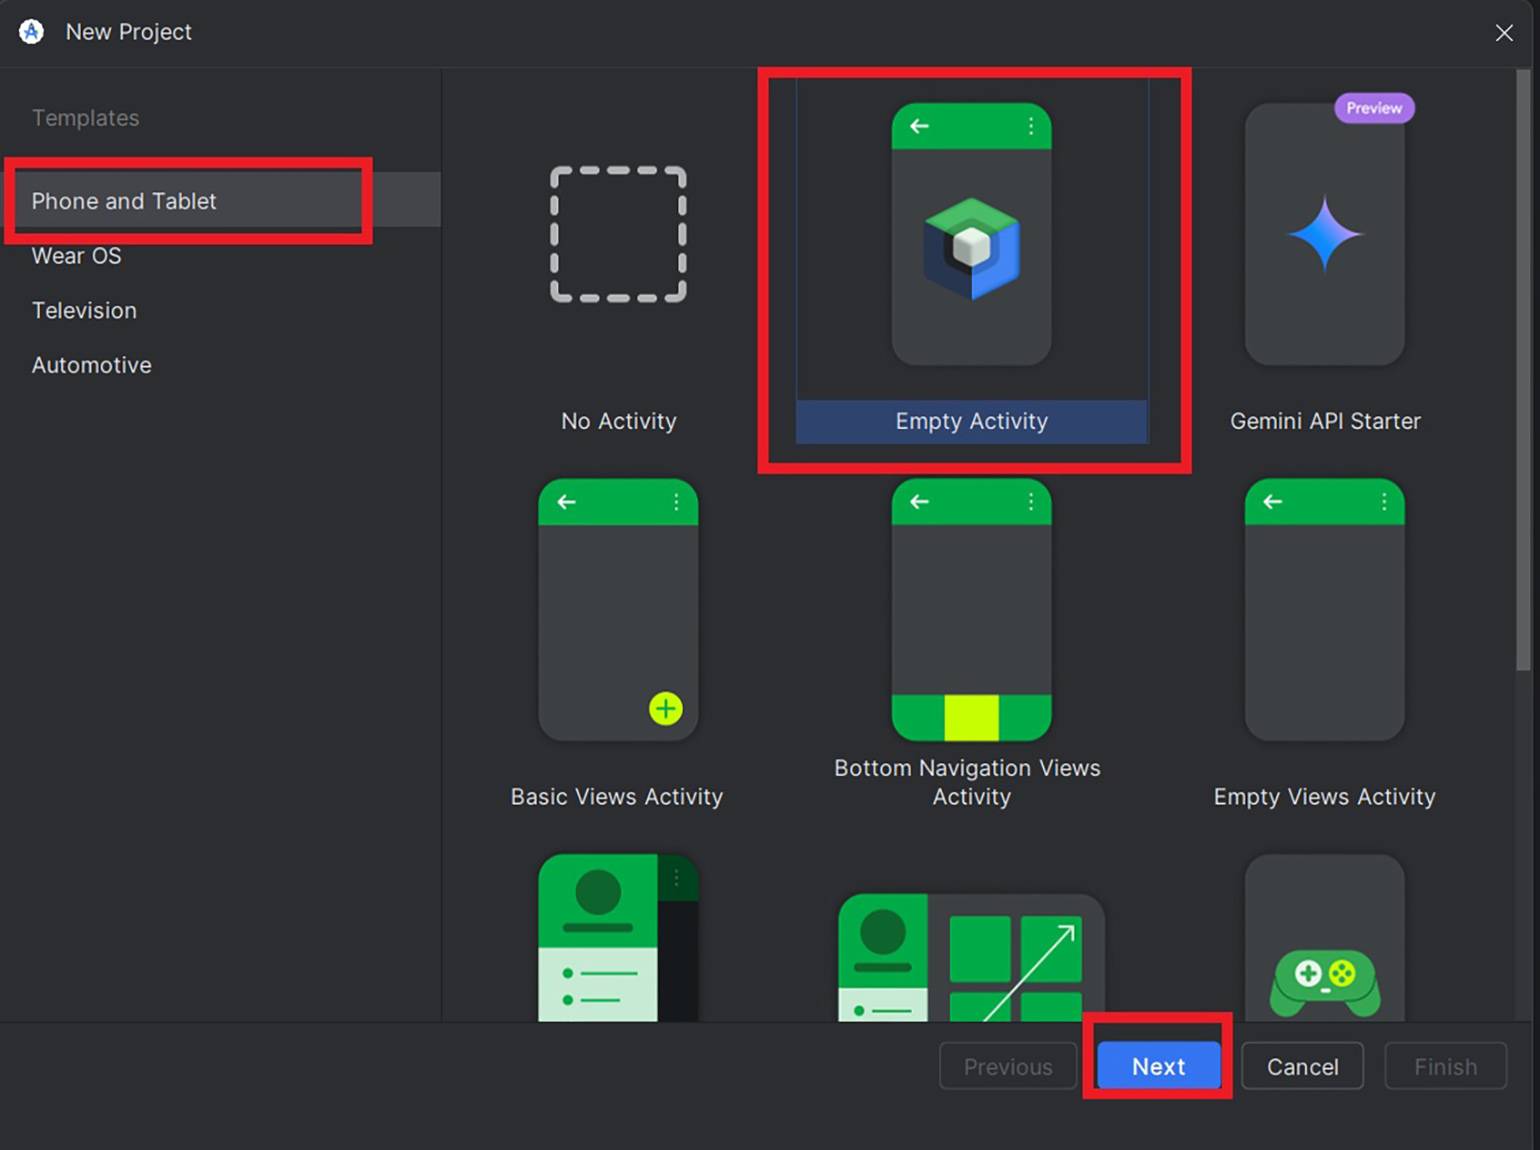This screenshot has width=1540, height=1150.
Task: Click the Finish button
Action: [x=1445, y=1066]
